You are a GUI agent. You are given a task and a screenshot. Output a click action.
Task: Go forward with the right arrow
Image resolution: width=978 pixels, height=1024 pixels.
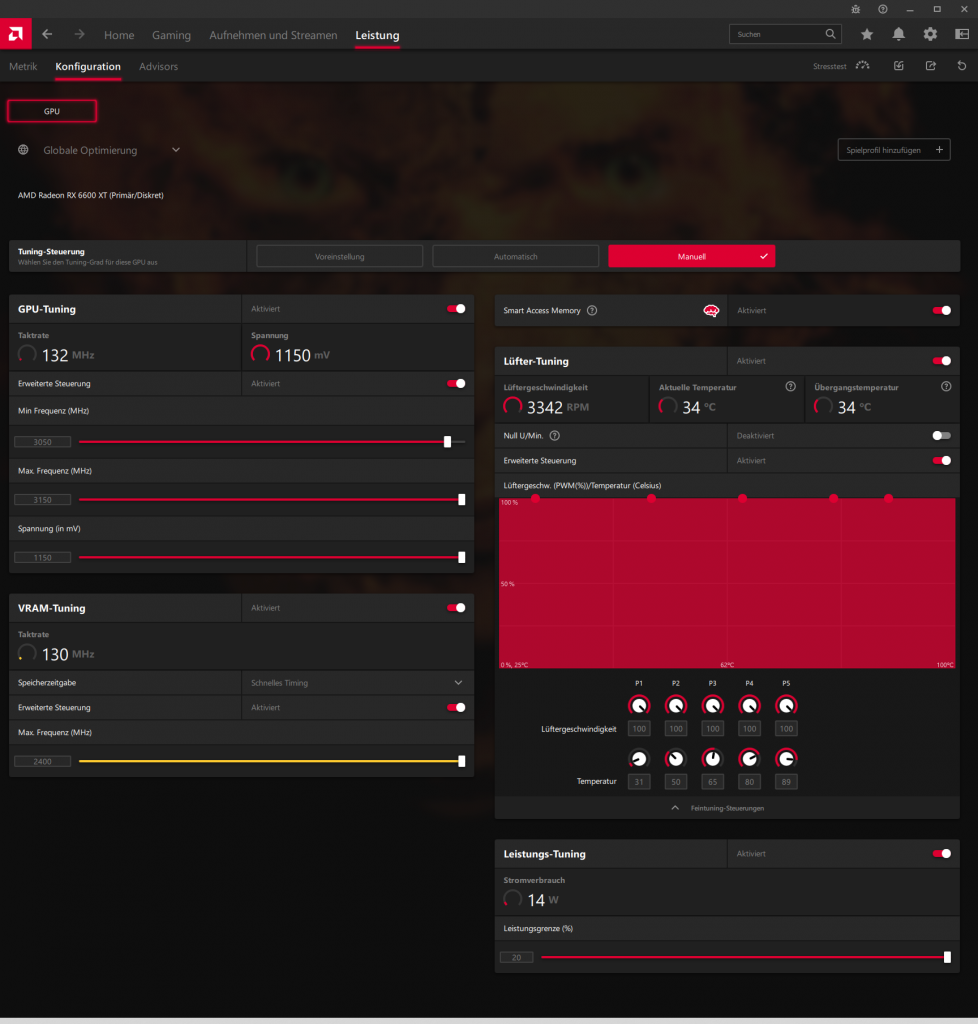[79, 34]
